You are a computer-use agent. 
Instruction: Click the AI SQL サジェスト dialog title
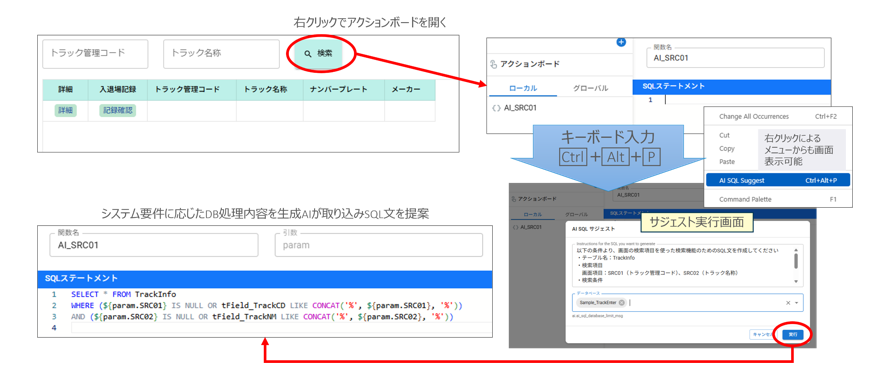pos(594,229)
